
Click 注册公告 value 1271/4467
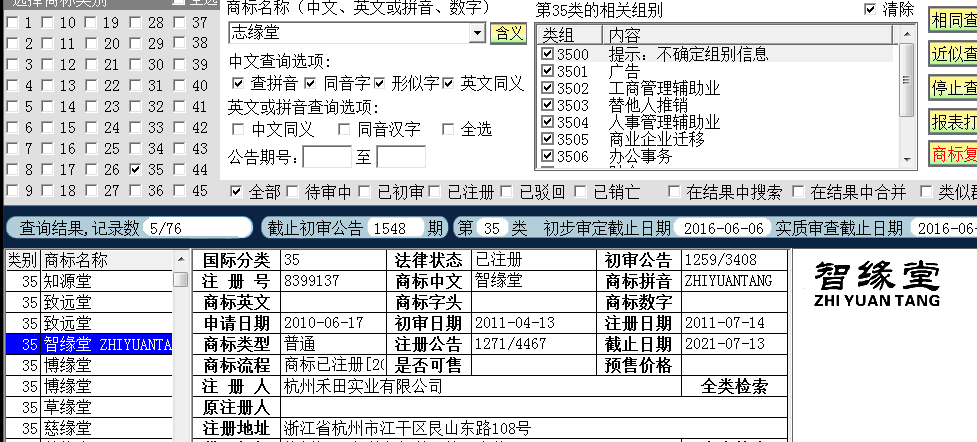[x=510, y=344]
